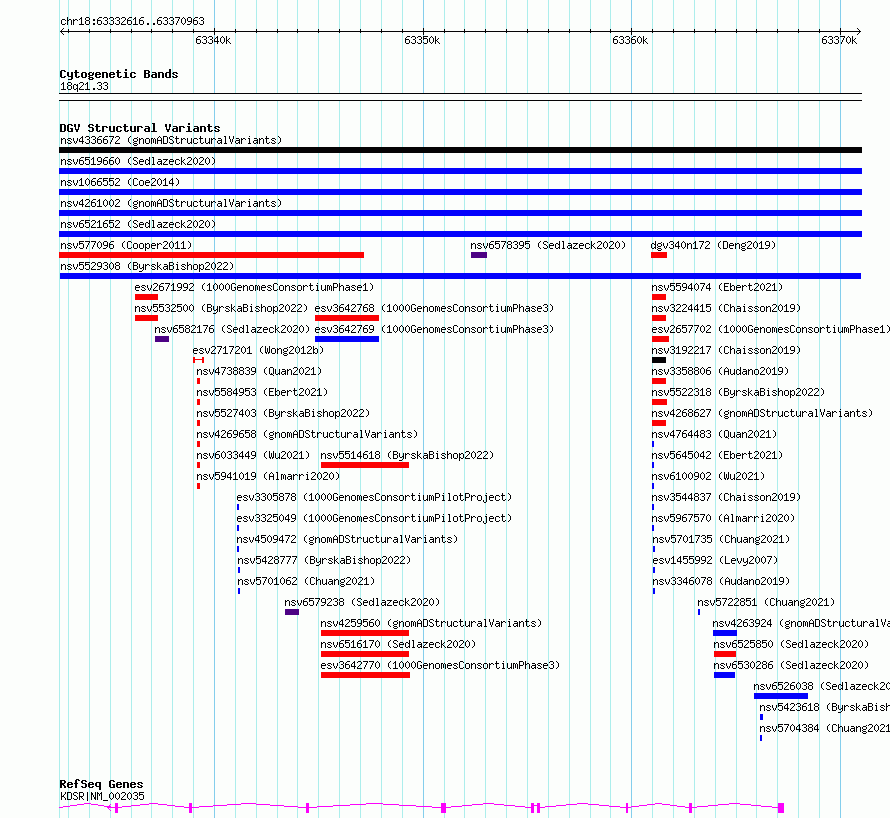Screen dimensions: 890x818
Task: Click nsv6579238 (Sedlazeck2020) label
Action: tap(362, 602)
